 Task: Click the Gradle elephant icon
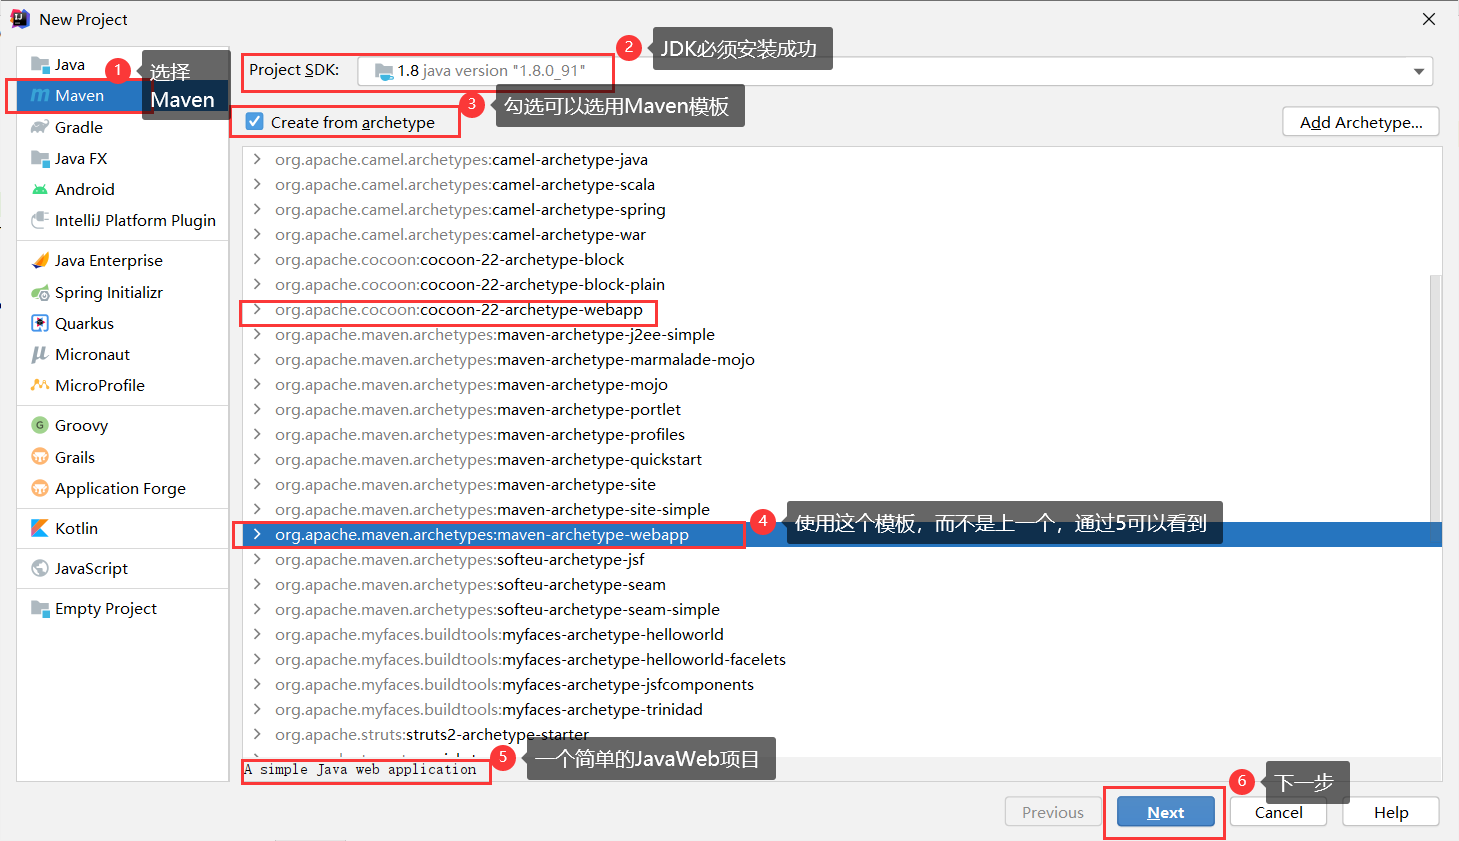[40, 127]
